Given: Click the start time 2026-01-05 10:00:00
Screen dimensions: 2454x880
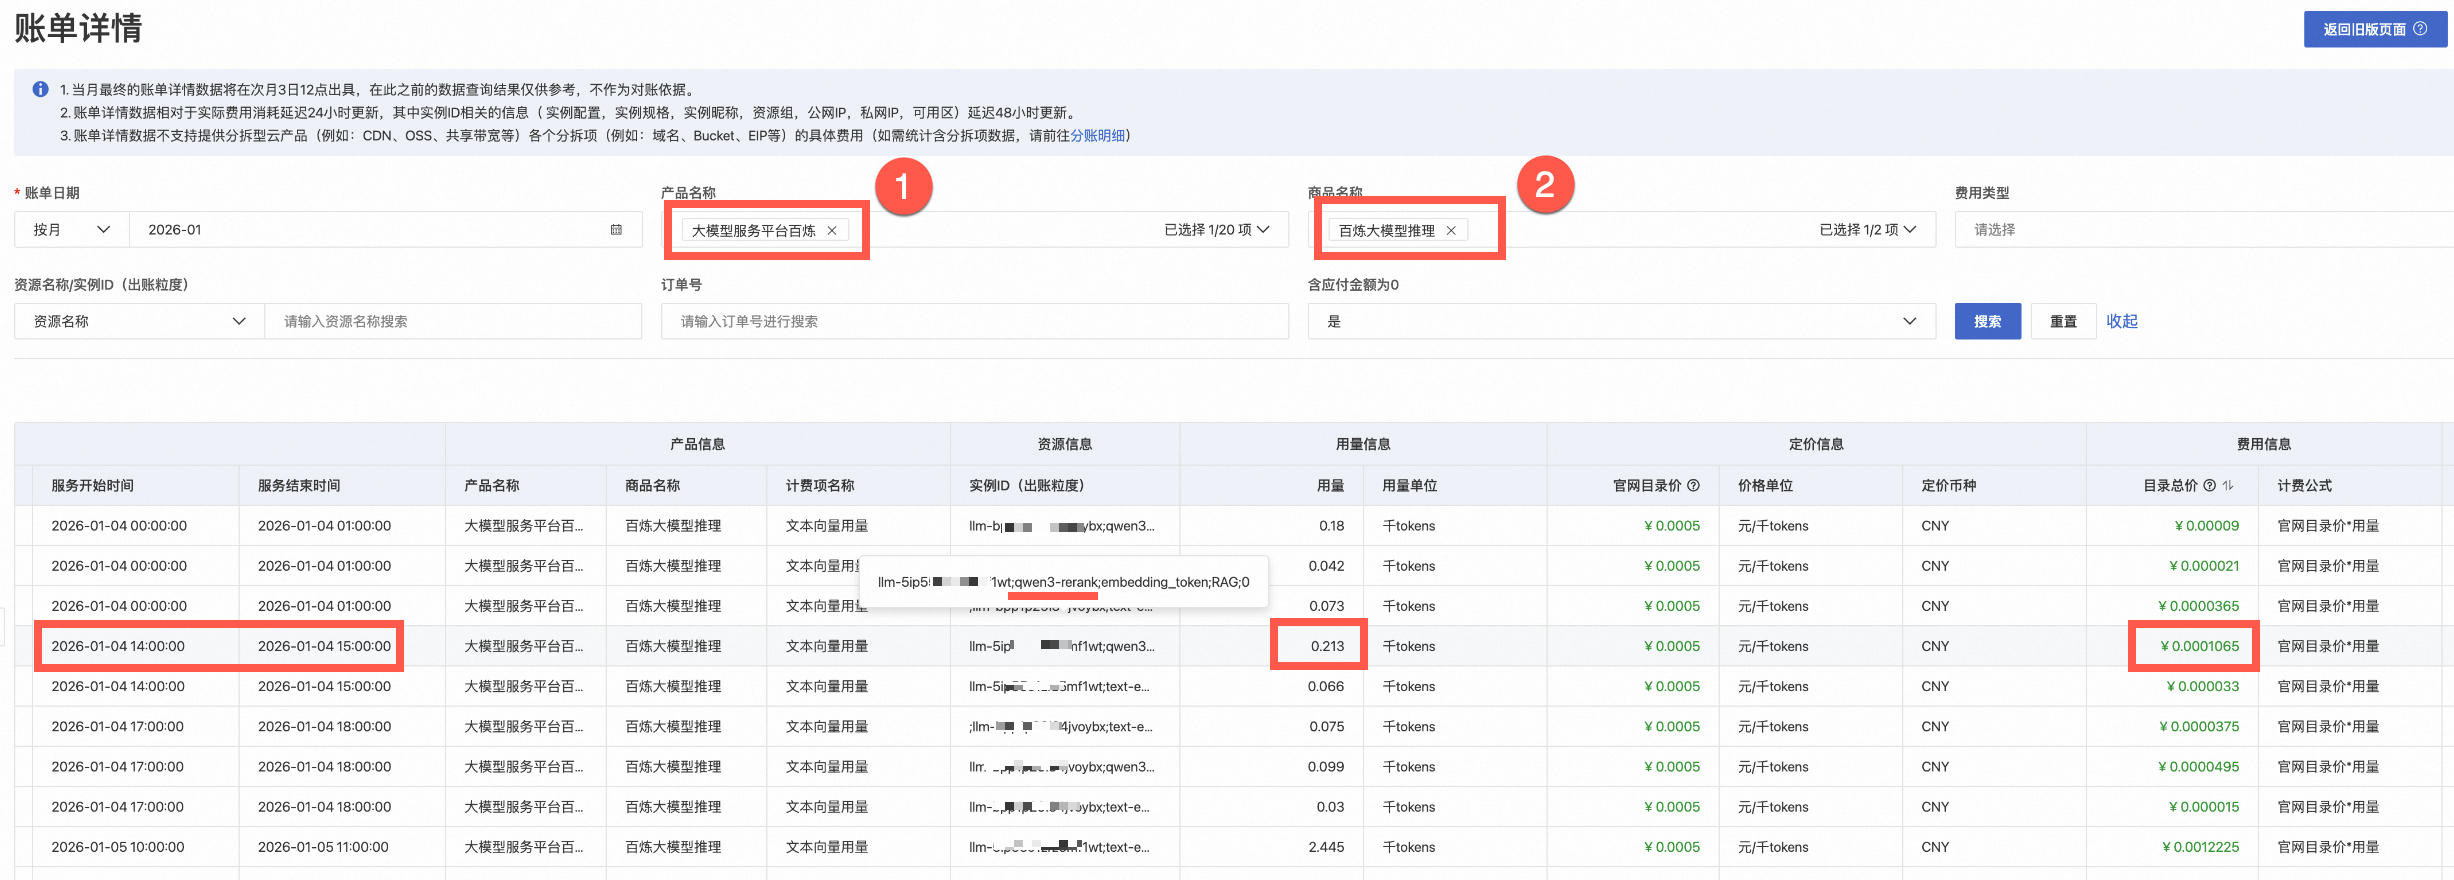Looking at the screenshot, I should click(118, 847).
